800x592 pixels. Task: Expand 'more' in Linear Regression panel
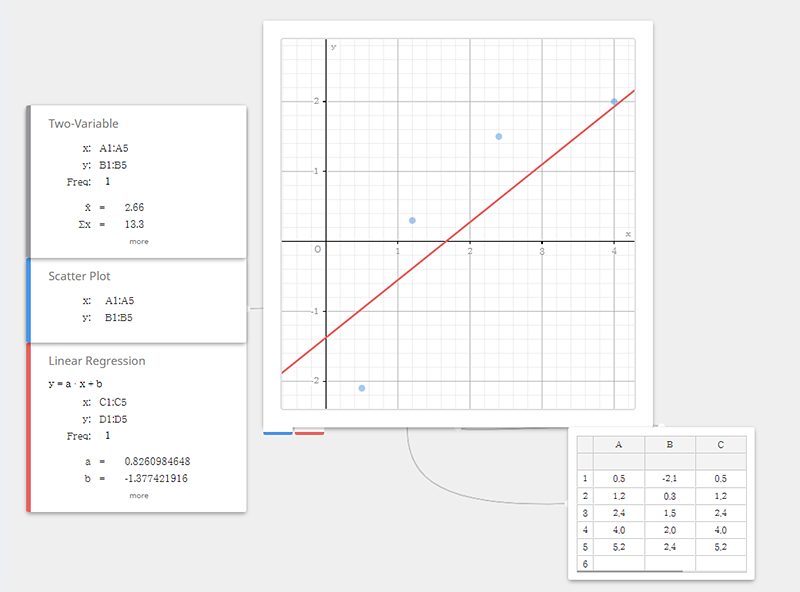coord(139,496)
